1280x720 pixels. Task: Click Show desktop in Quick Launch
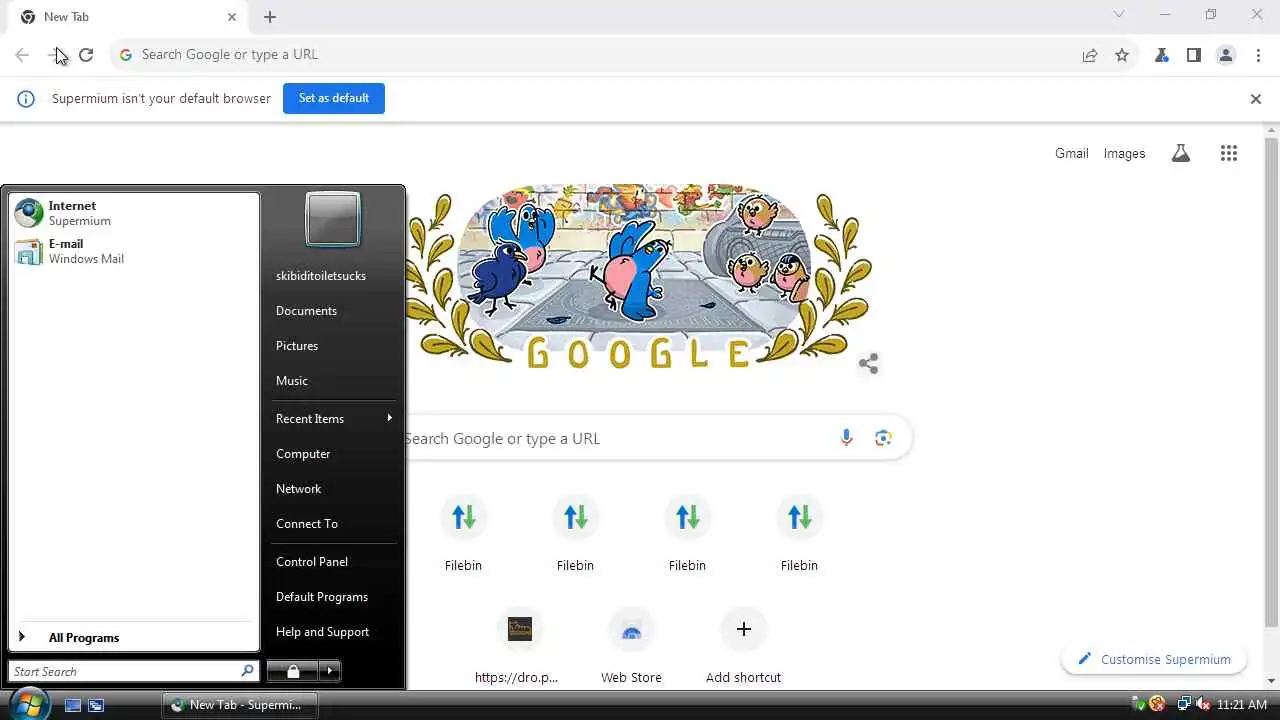pos(73,705)
